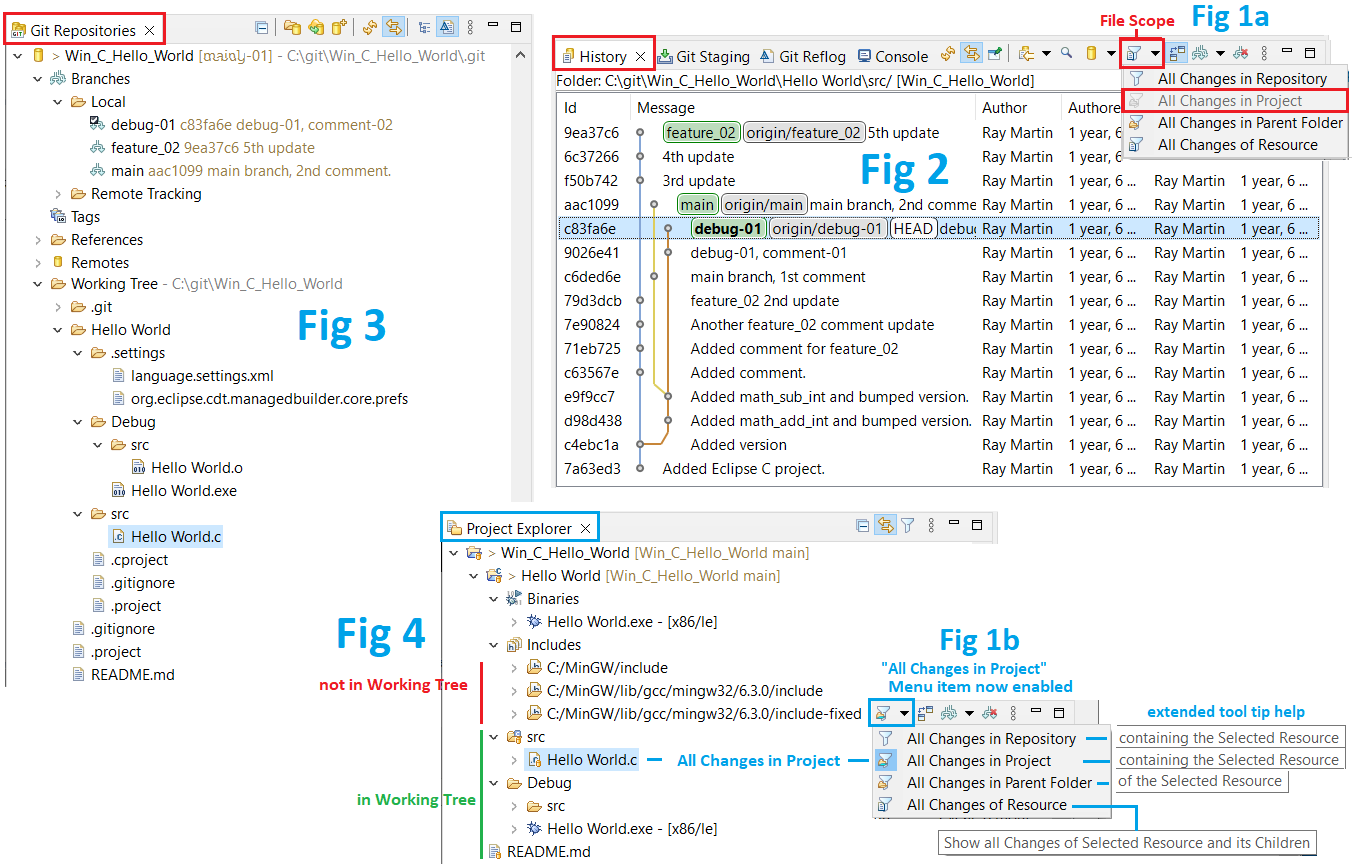Choose All Changes in Parent Folder in History menu
The width and height of the screenshot is (1352, 866).
pyautogui.click(x=1236, y=123)
